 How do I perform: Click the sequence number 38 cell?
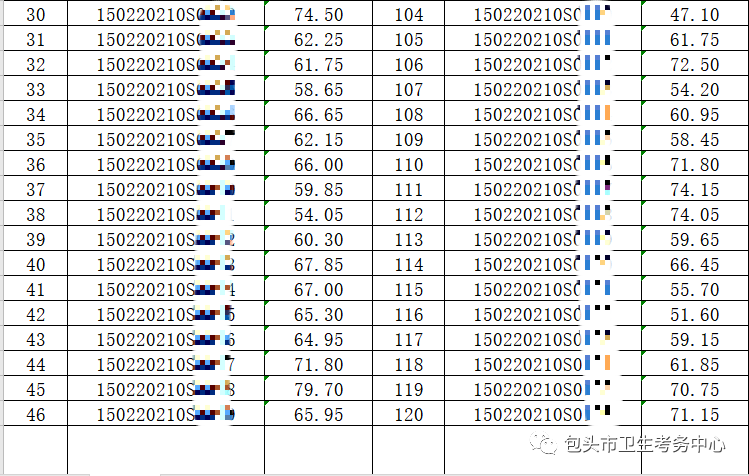click(x=35, y=214)
